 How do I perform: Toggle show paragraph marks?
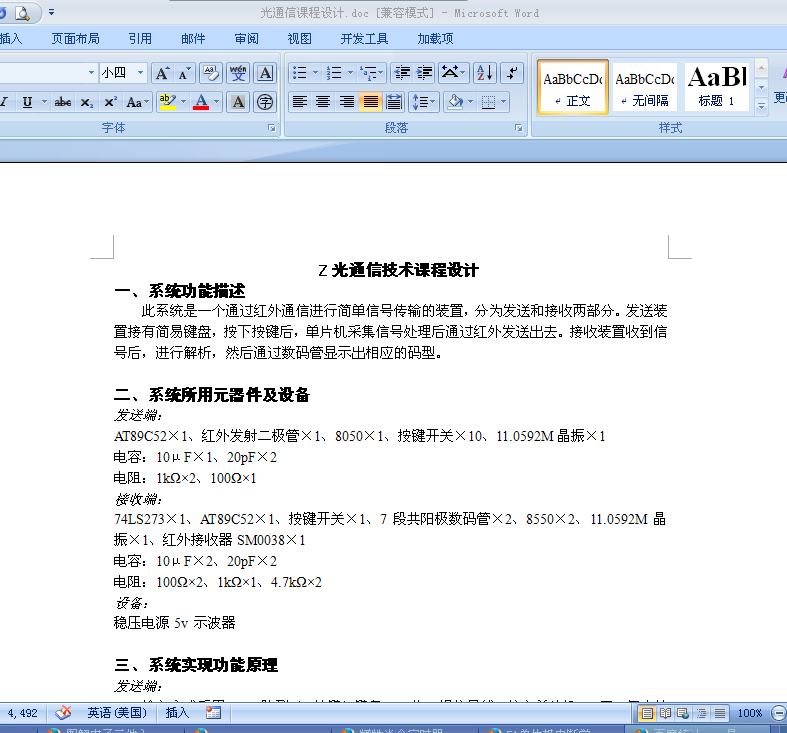tap(511, 73)
